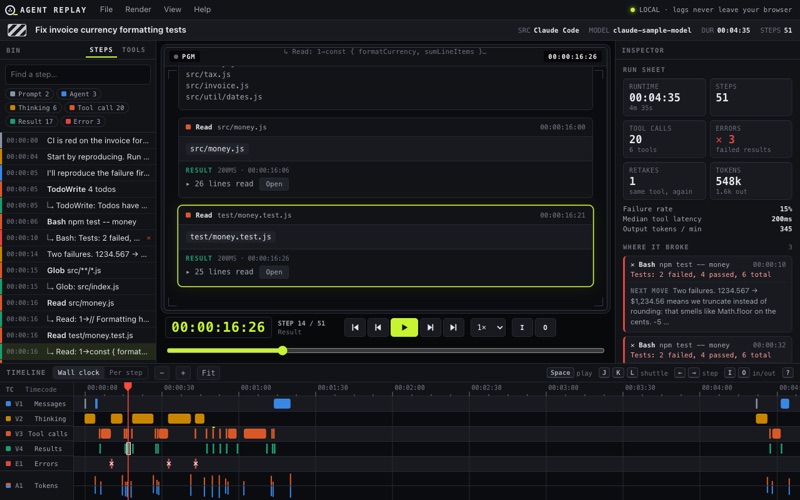Open the Render menu
800x500 pixels.
(138, 9)
